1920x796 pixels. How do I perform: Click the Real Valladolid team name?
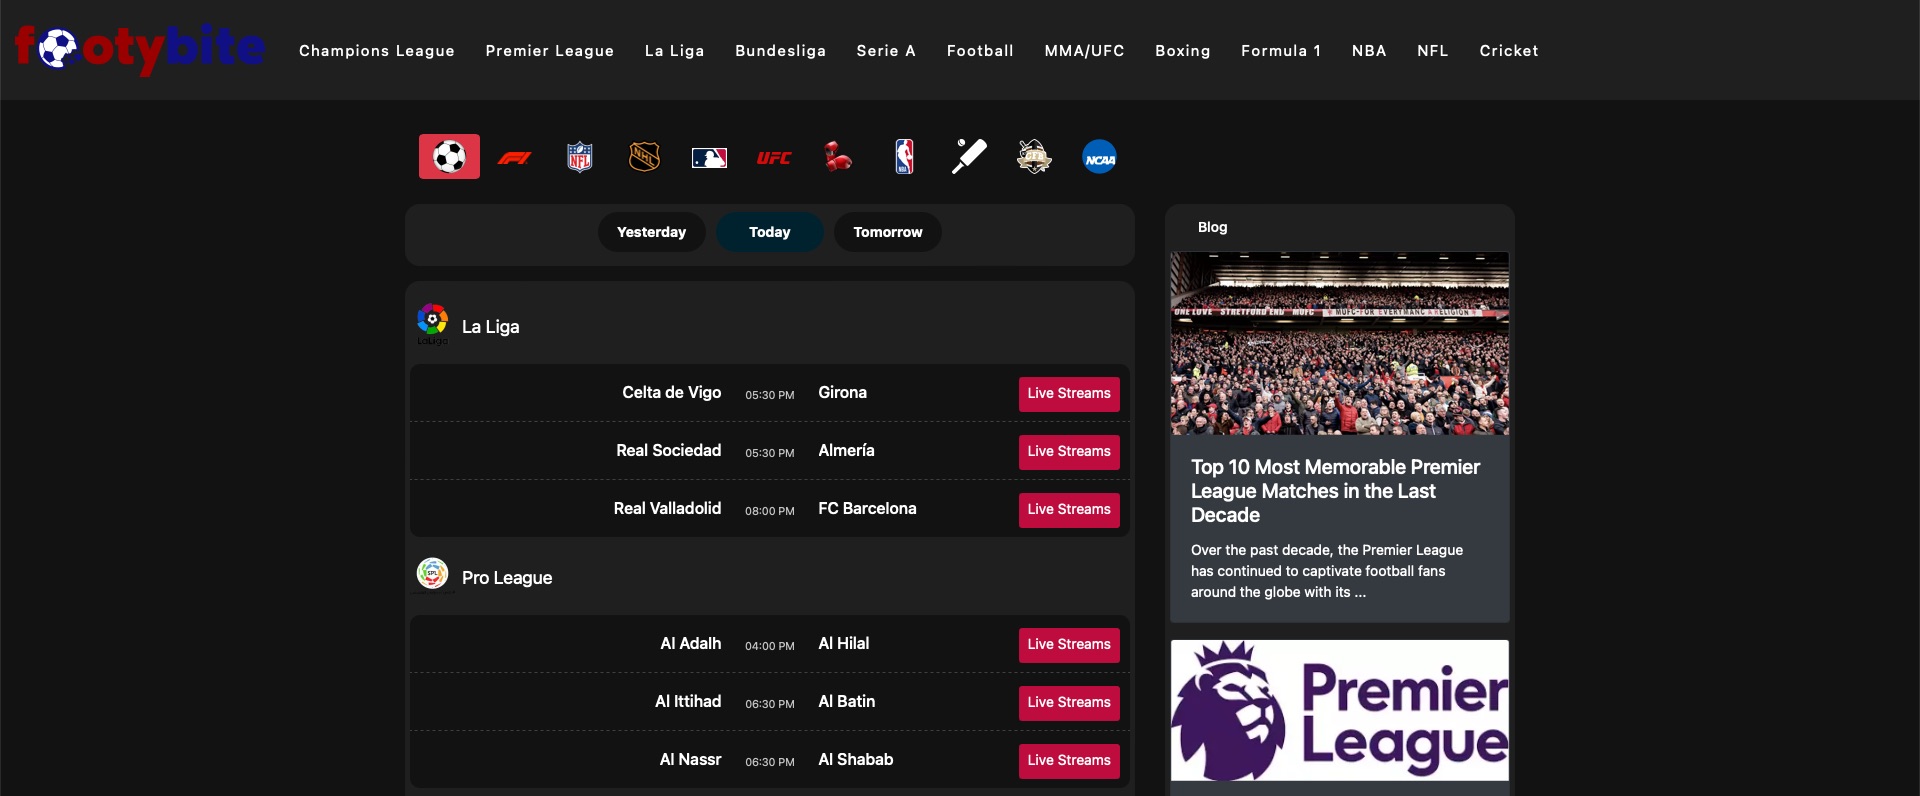pos(667,509)
